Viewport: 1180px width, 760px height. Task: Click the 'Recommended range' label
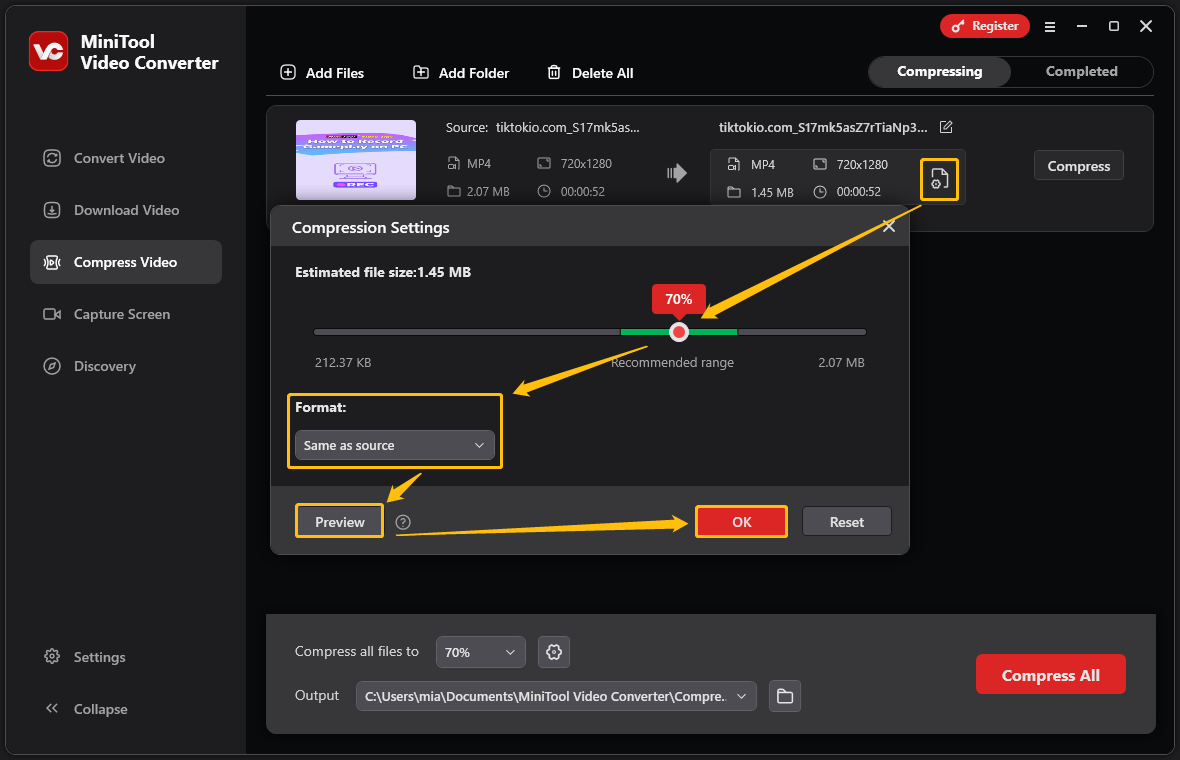coord(672,363)
